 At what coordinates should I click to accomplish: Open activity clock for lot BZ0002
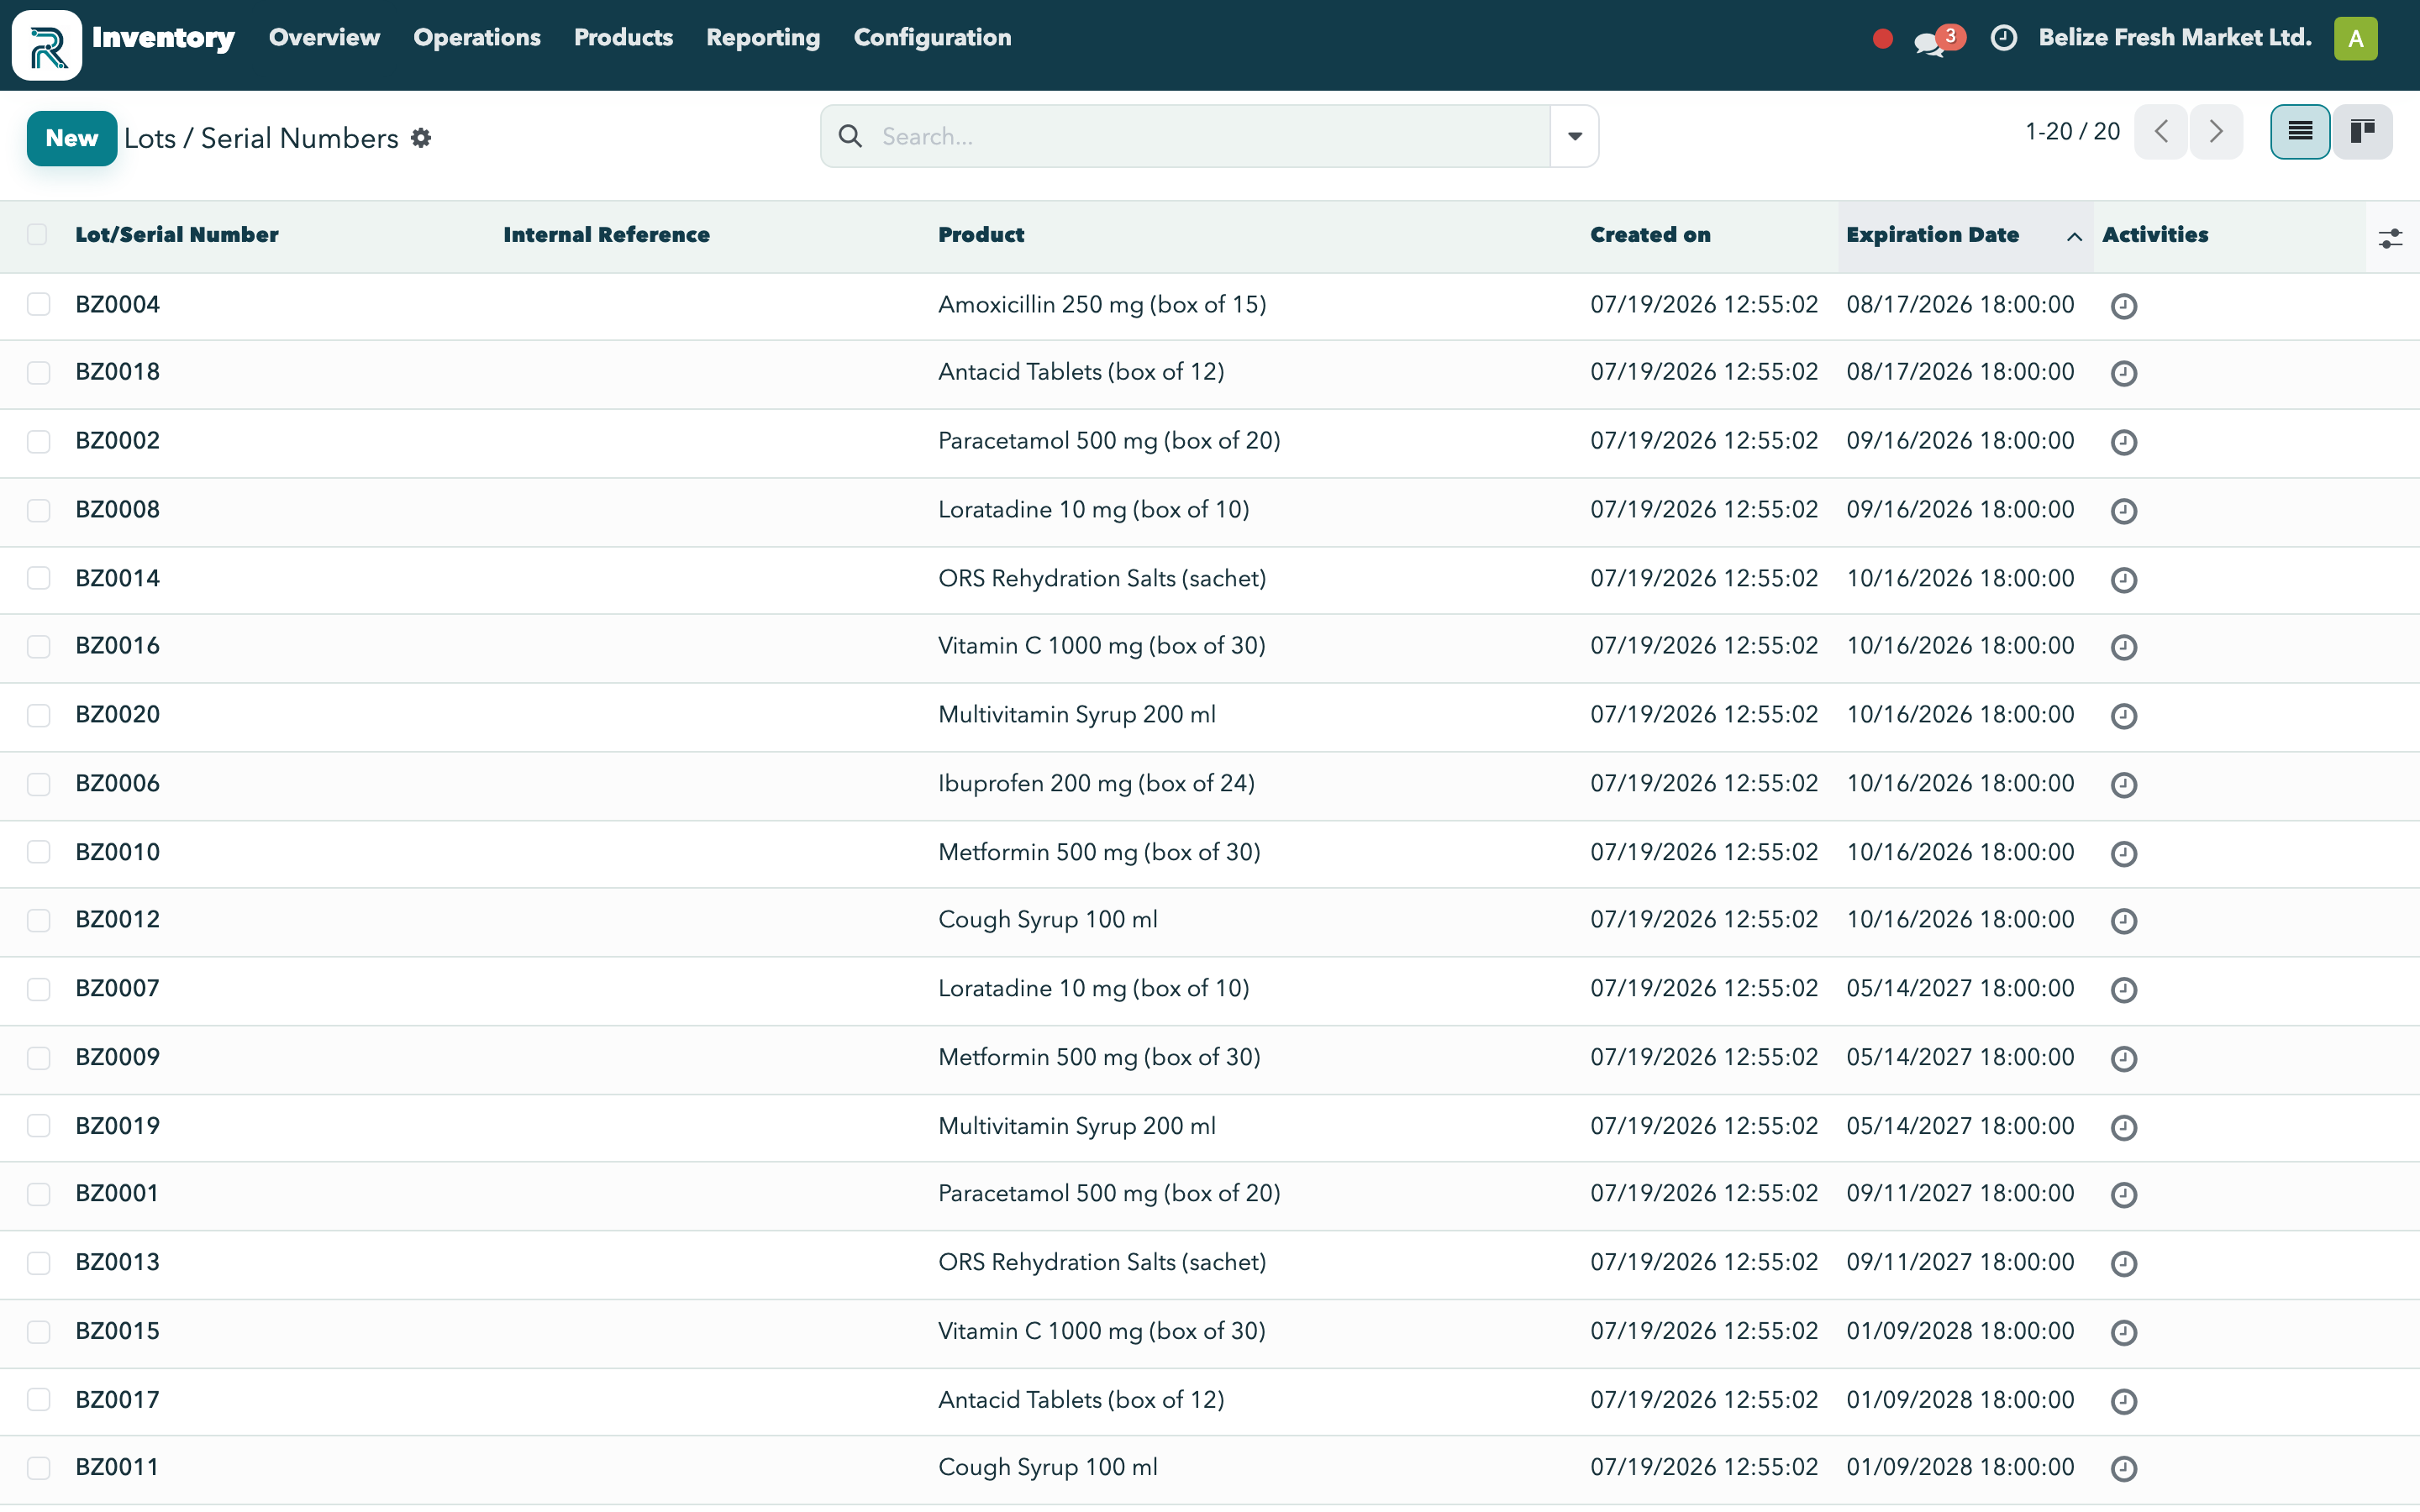[x=2124, y=442]
